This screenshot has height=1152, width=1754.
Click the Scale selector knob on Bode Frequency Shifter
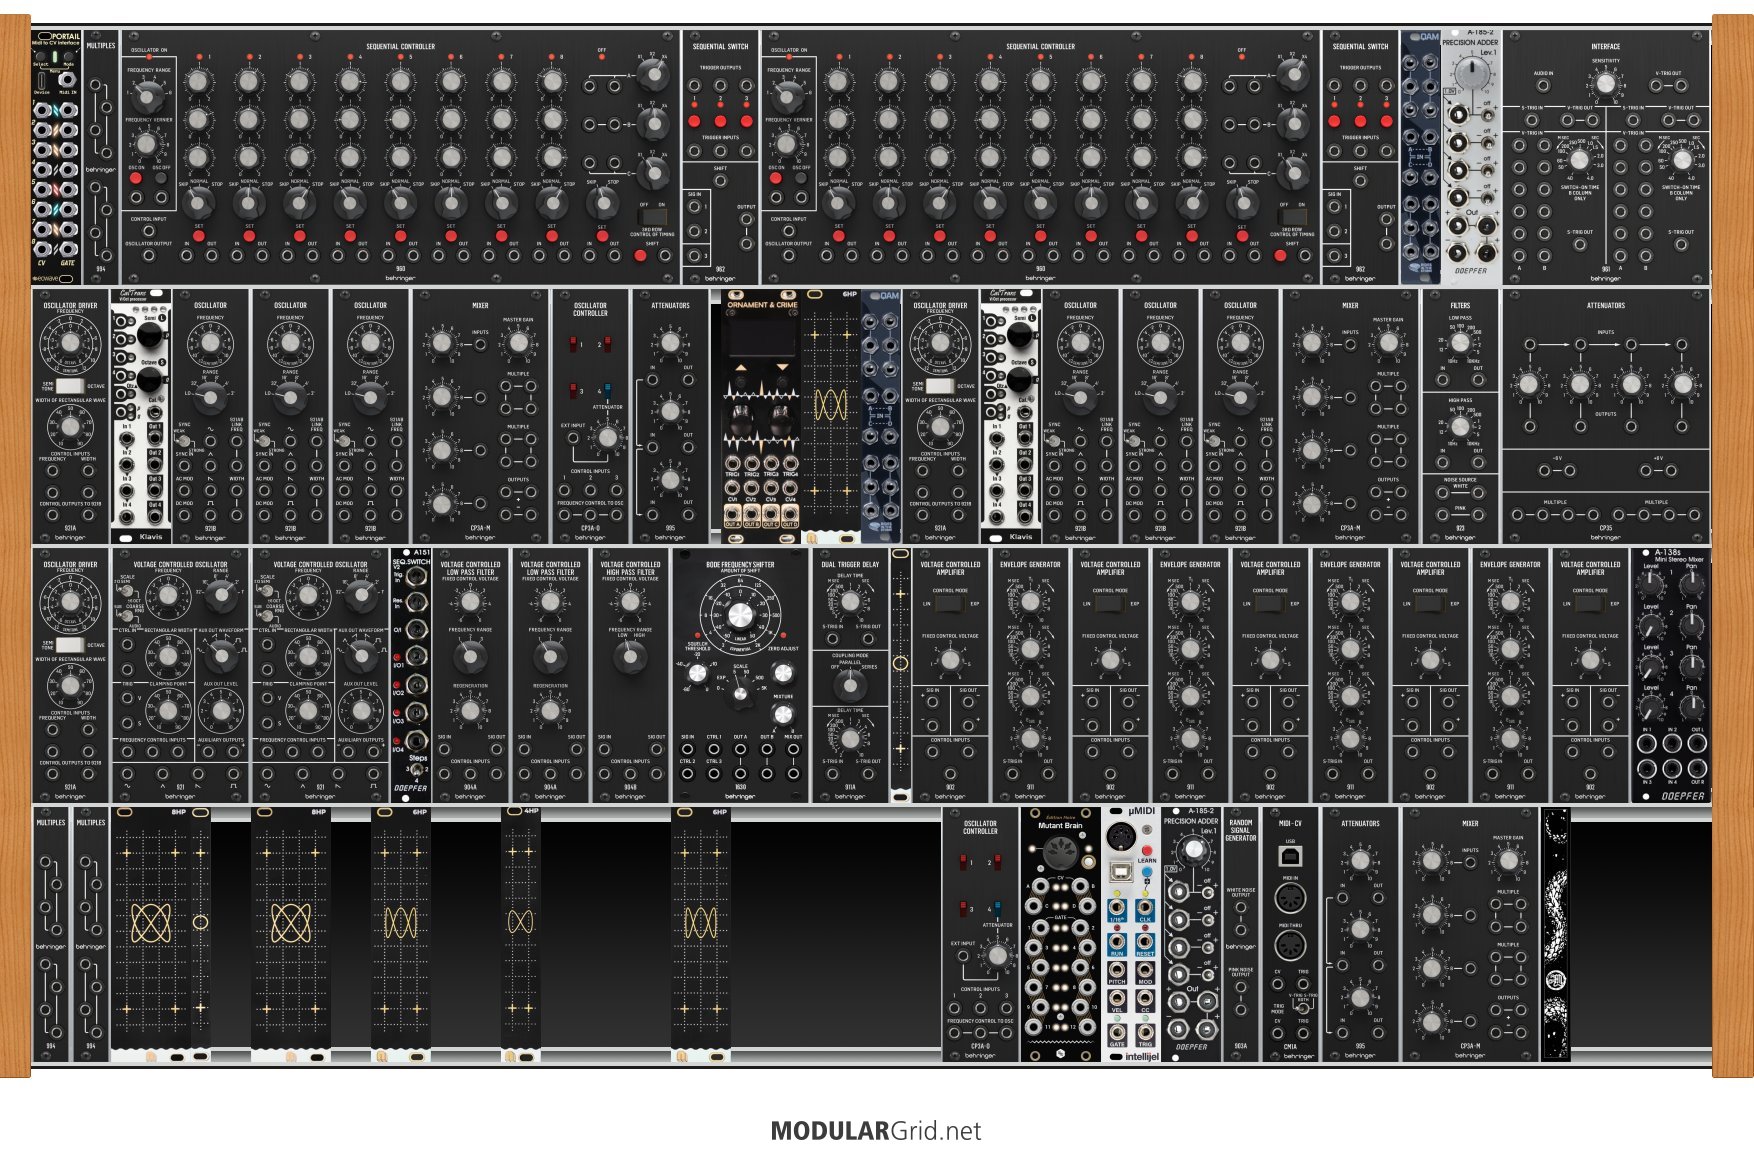(x=740, y=692)
